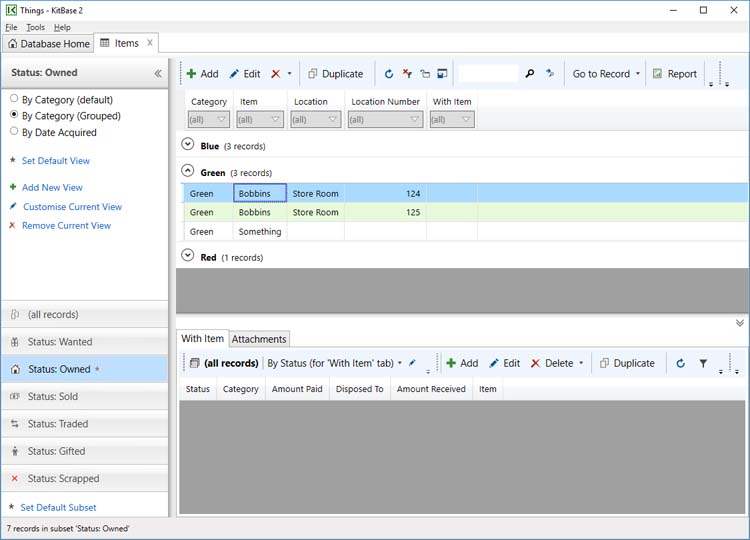
Task: Click Customise Current View link
Action: click(72, 207)
